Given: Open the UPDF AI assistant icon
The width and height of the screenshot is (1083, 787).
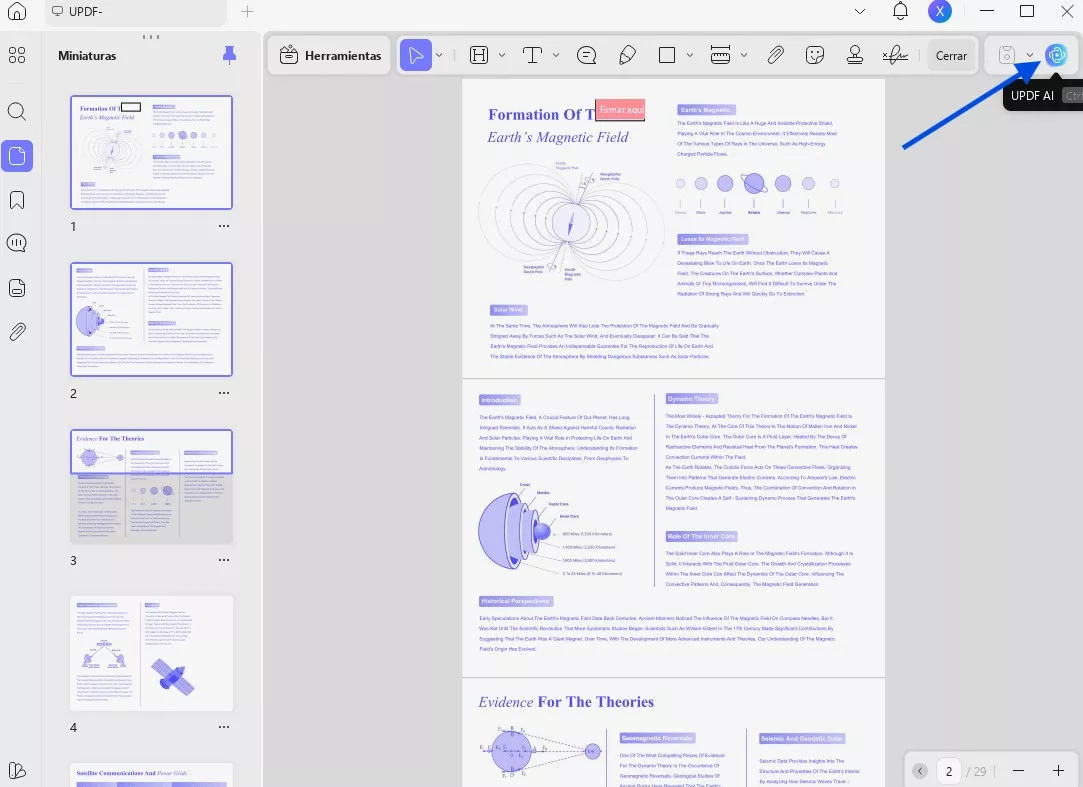Looking at the screenshot, I should pos(1056,55).
